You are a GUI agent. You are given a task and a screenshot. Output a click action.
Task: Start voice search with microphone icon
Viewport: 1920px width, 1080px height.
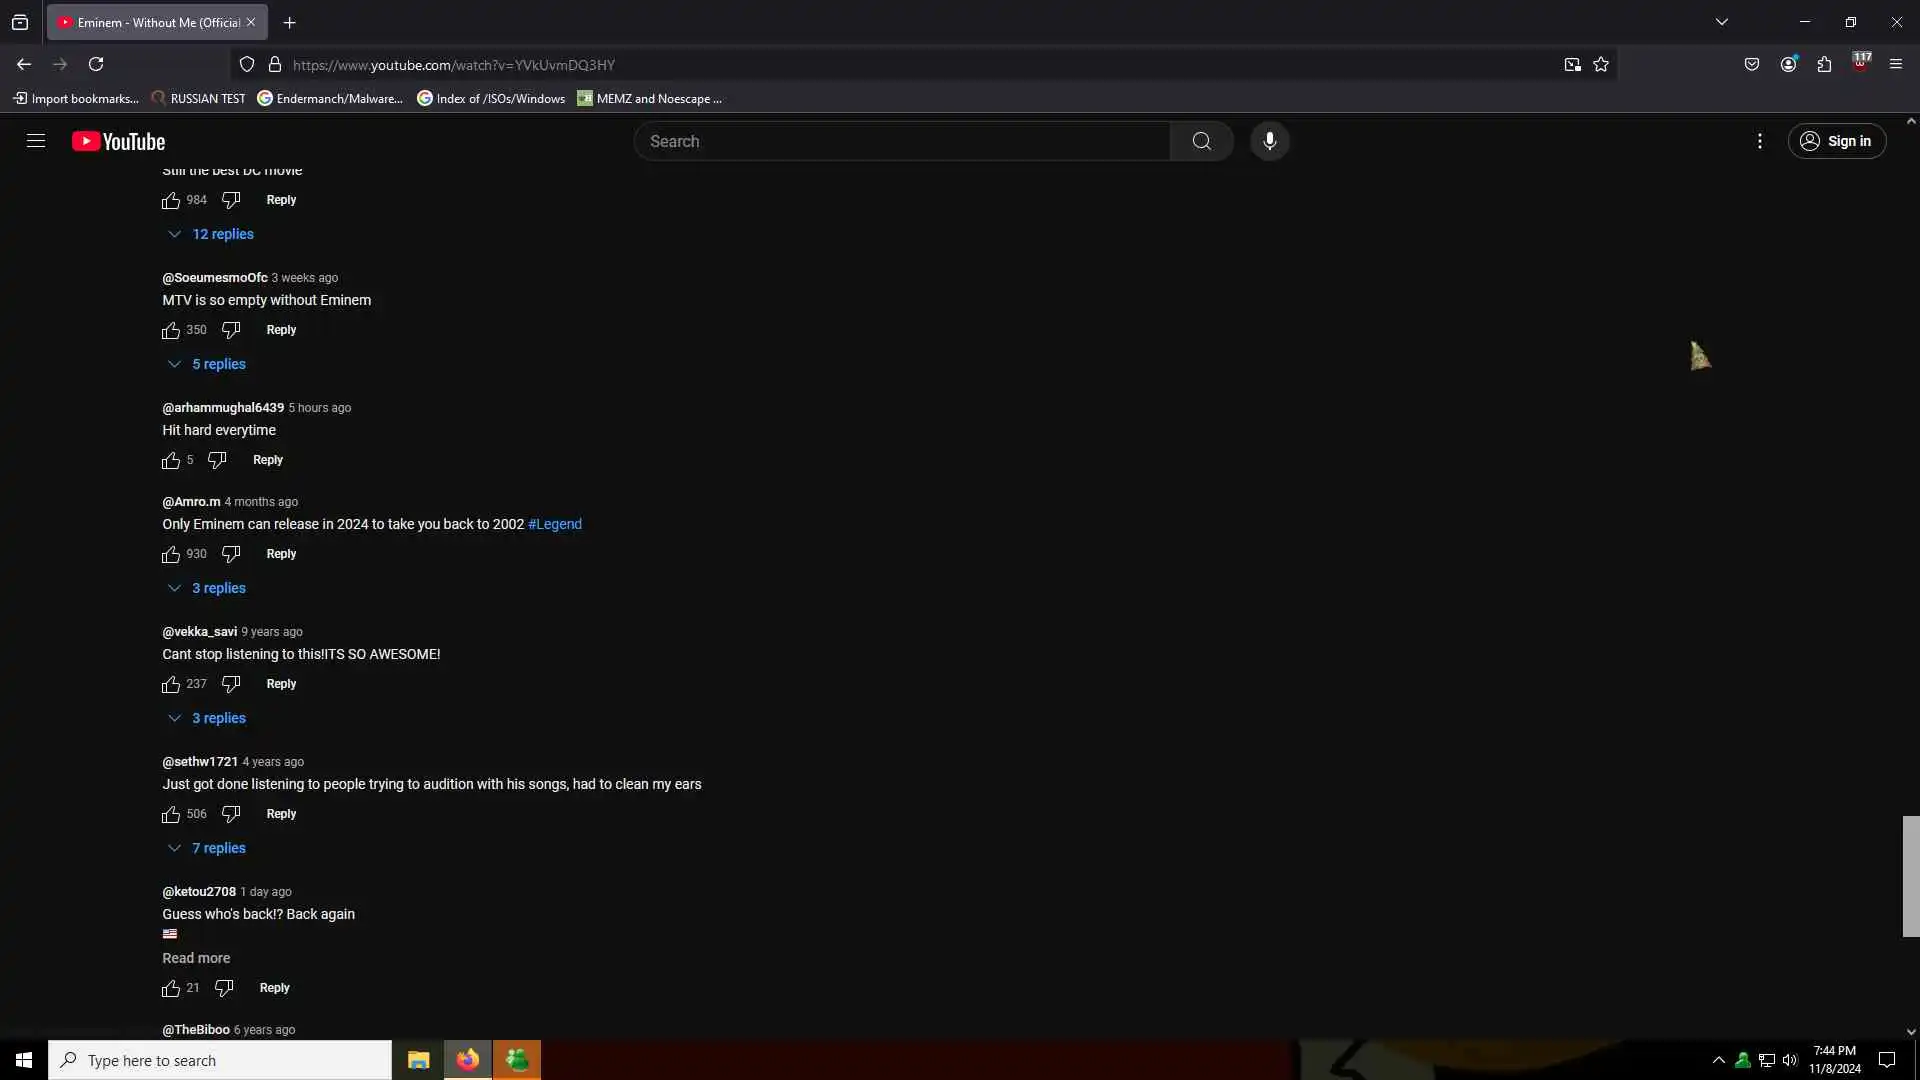pyautogui.click(x=1269, y=141)
